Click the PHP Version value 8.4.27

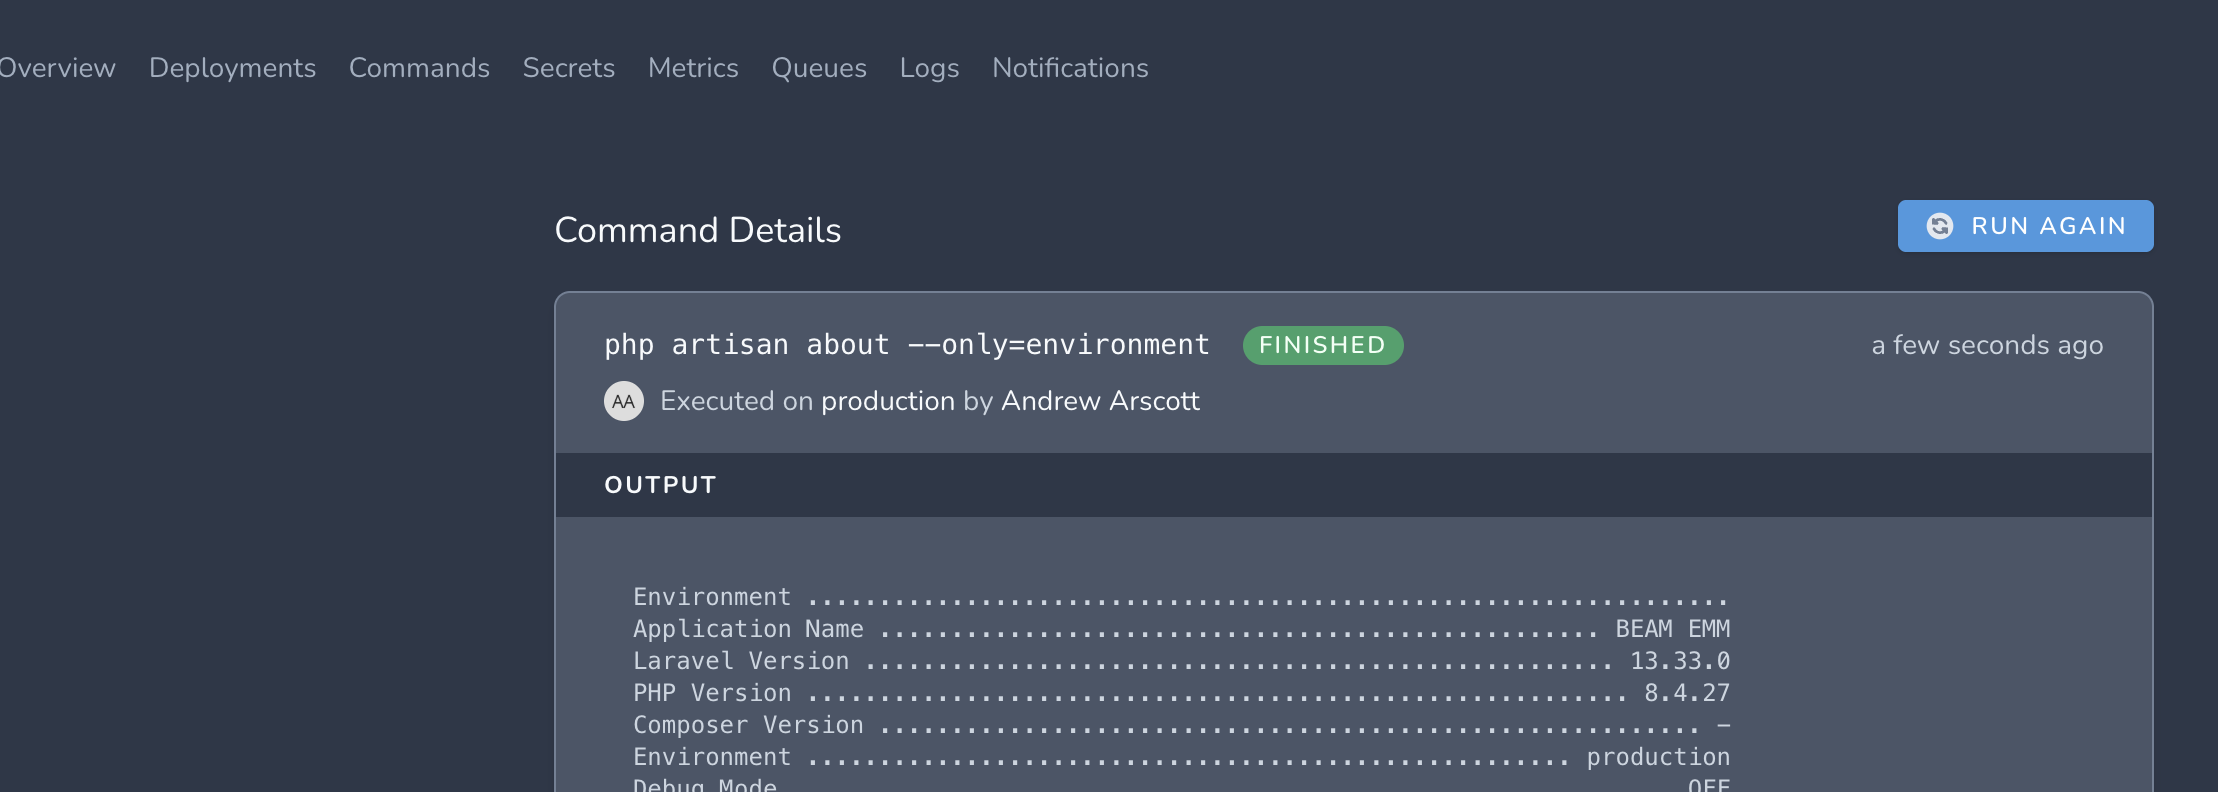(x=1687, y=693)
